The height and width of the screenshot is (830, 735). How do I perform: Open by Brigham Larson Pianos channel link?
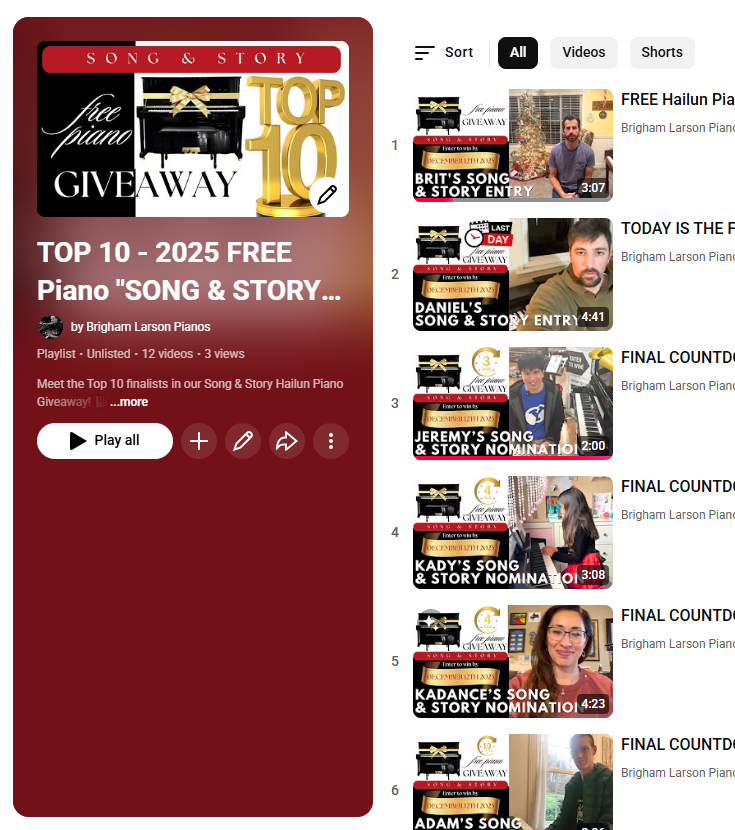point(140,327)
